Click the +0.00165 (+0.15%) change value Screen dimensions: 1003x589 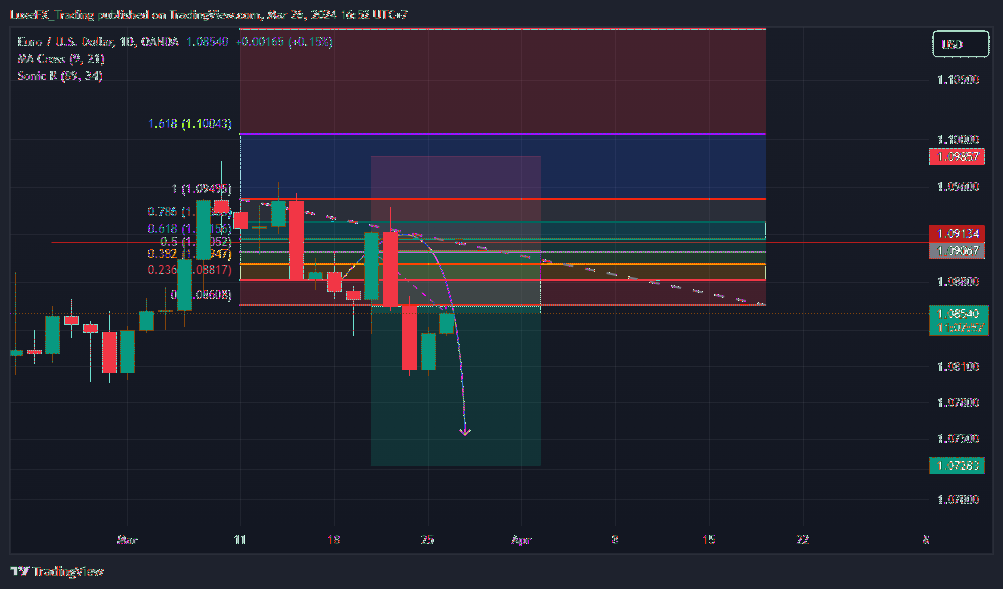point(284,42)
